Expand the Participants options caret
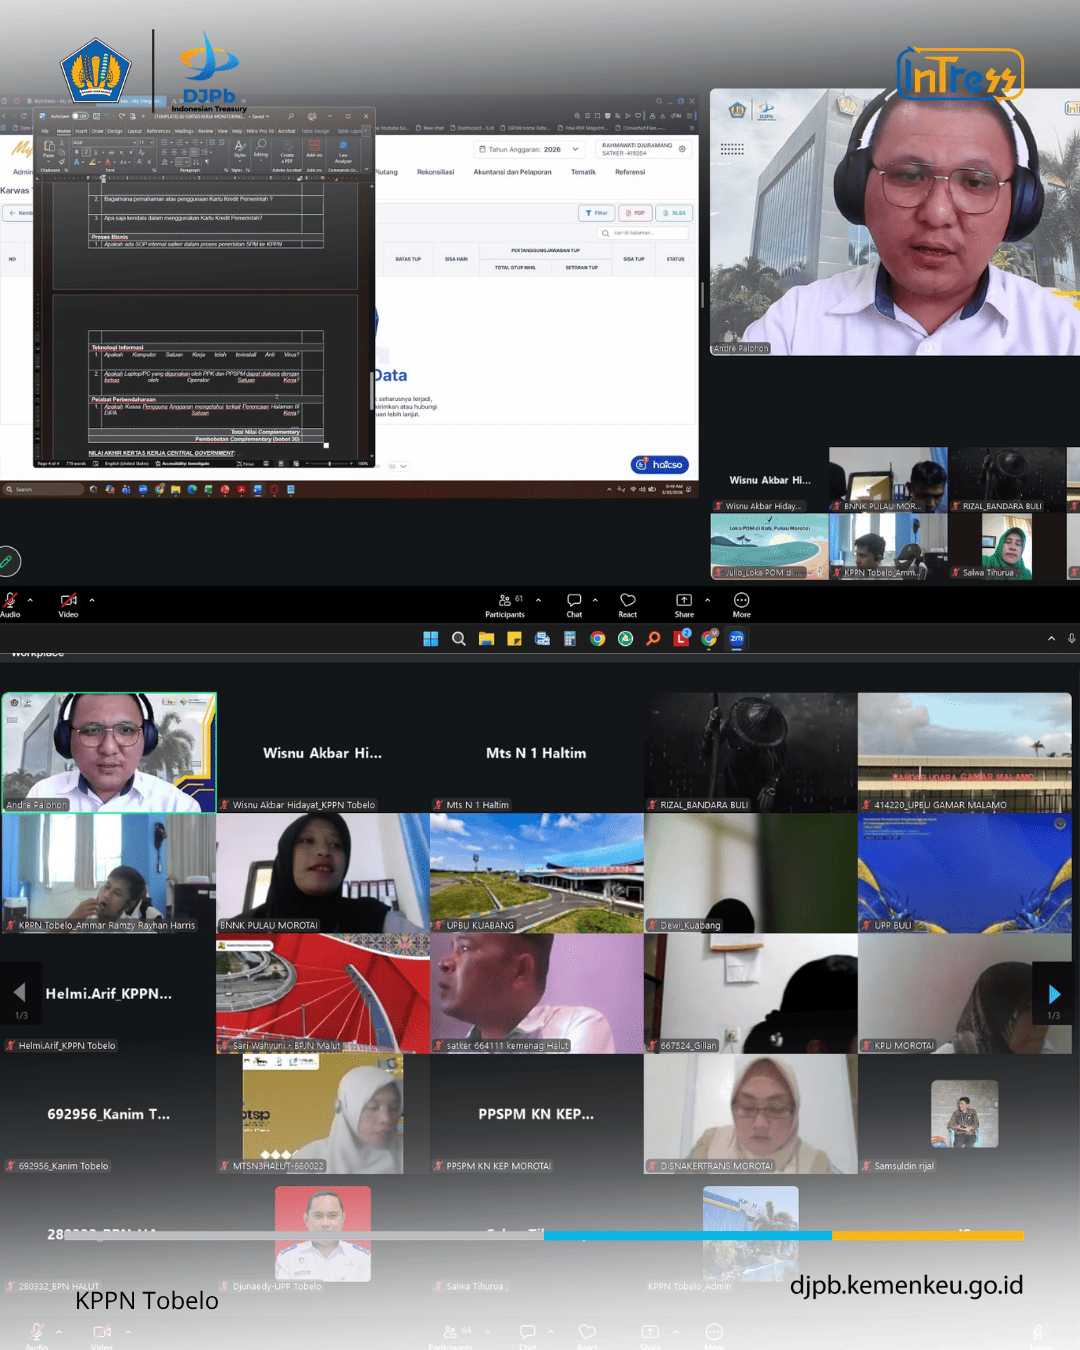 pyautogui.click(x=538, y=600)
